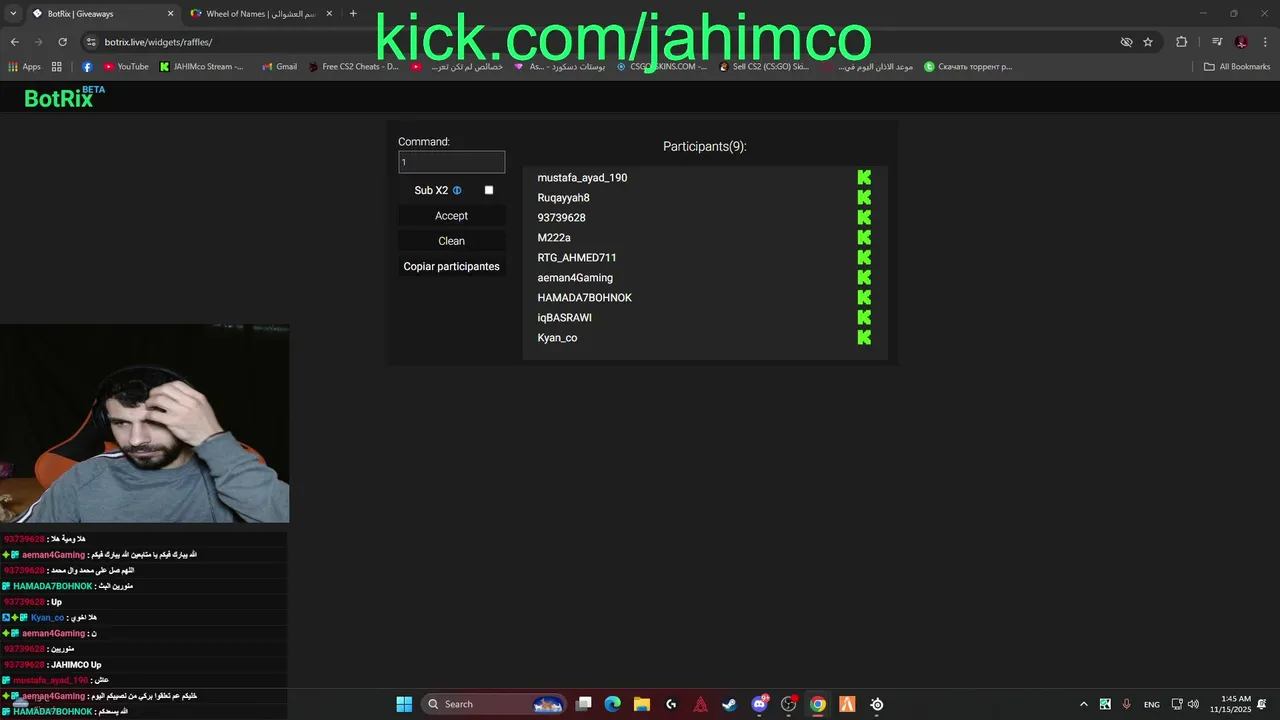
Task: Open Microsoft Edge from the taskbar
Action: coord(613,704)
